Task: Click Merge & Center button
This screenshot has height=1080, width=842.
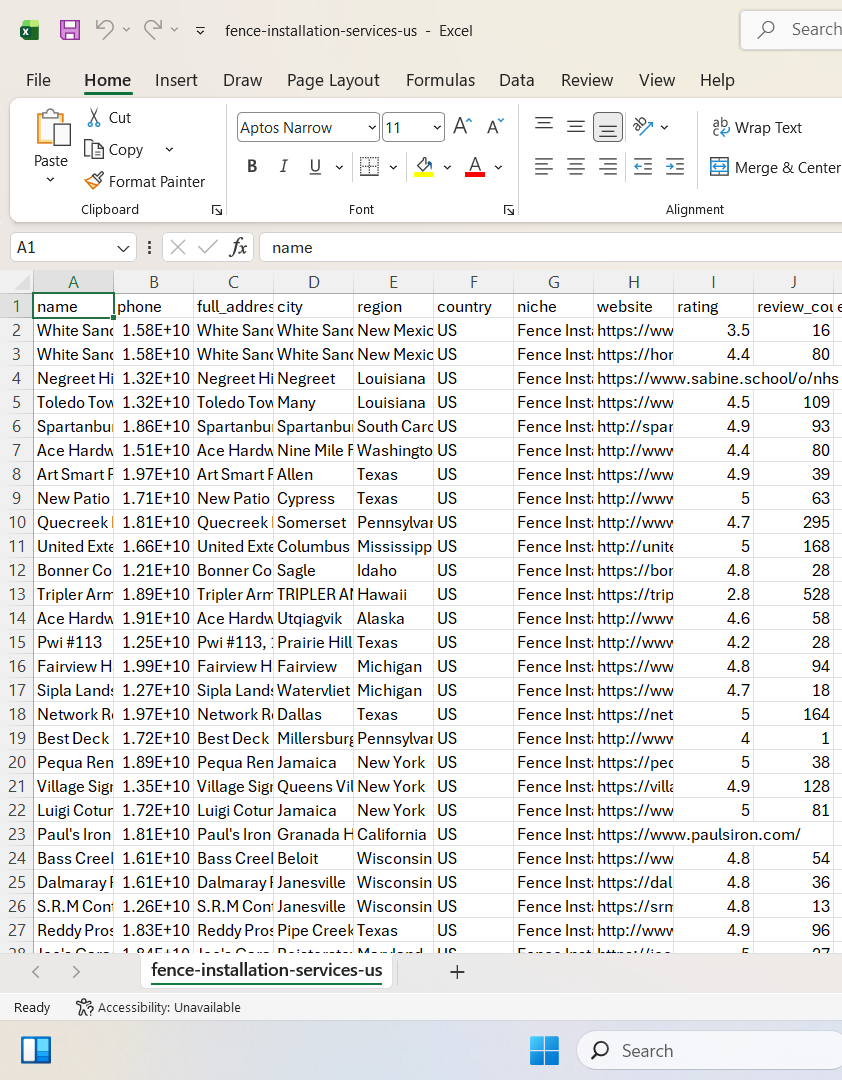Action: point(774,167)
